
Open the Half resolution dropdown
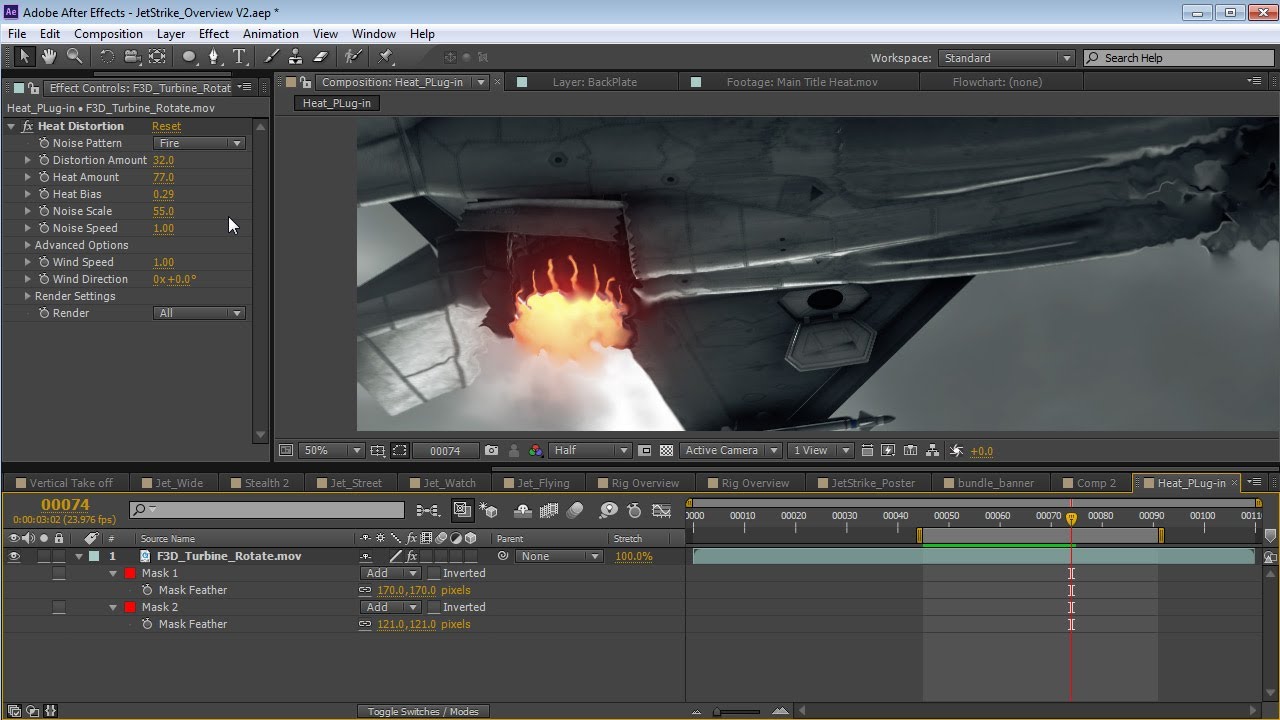pyautogui.click(x=590, y=451)
